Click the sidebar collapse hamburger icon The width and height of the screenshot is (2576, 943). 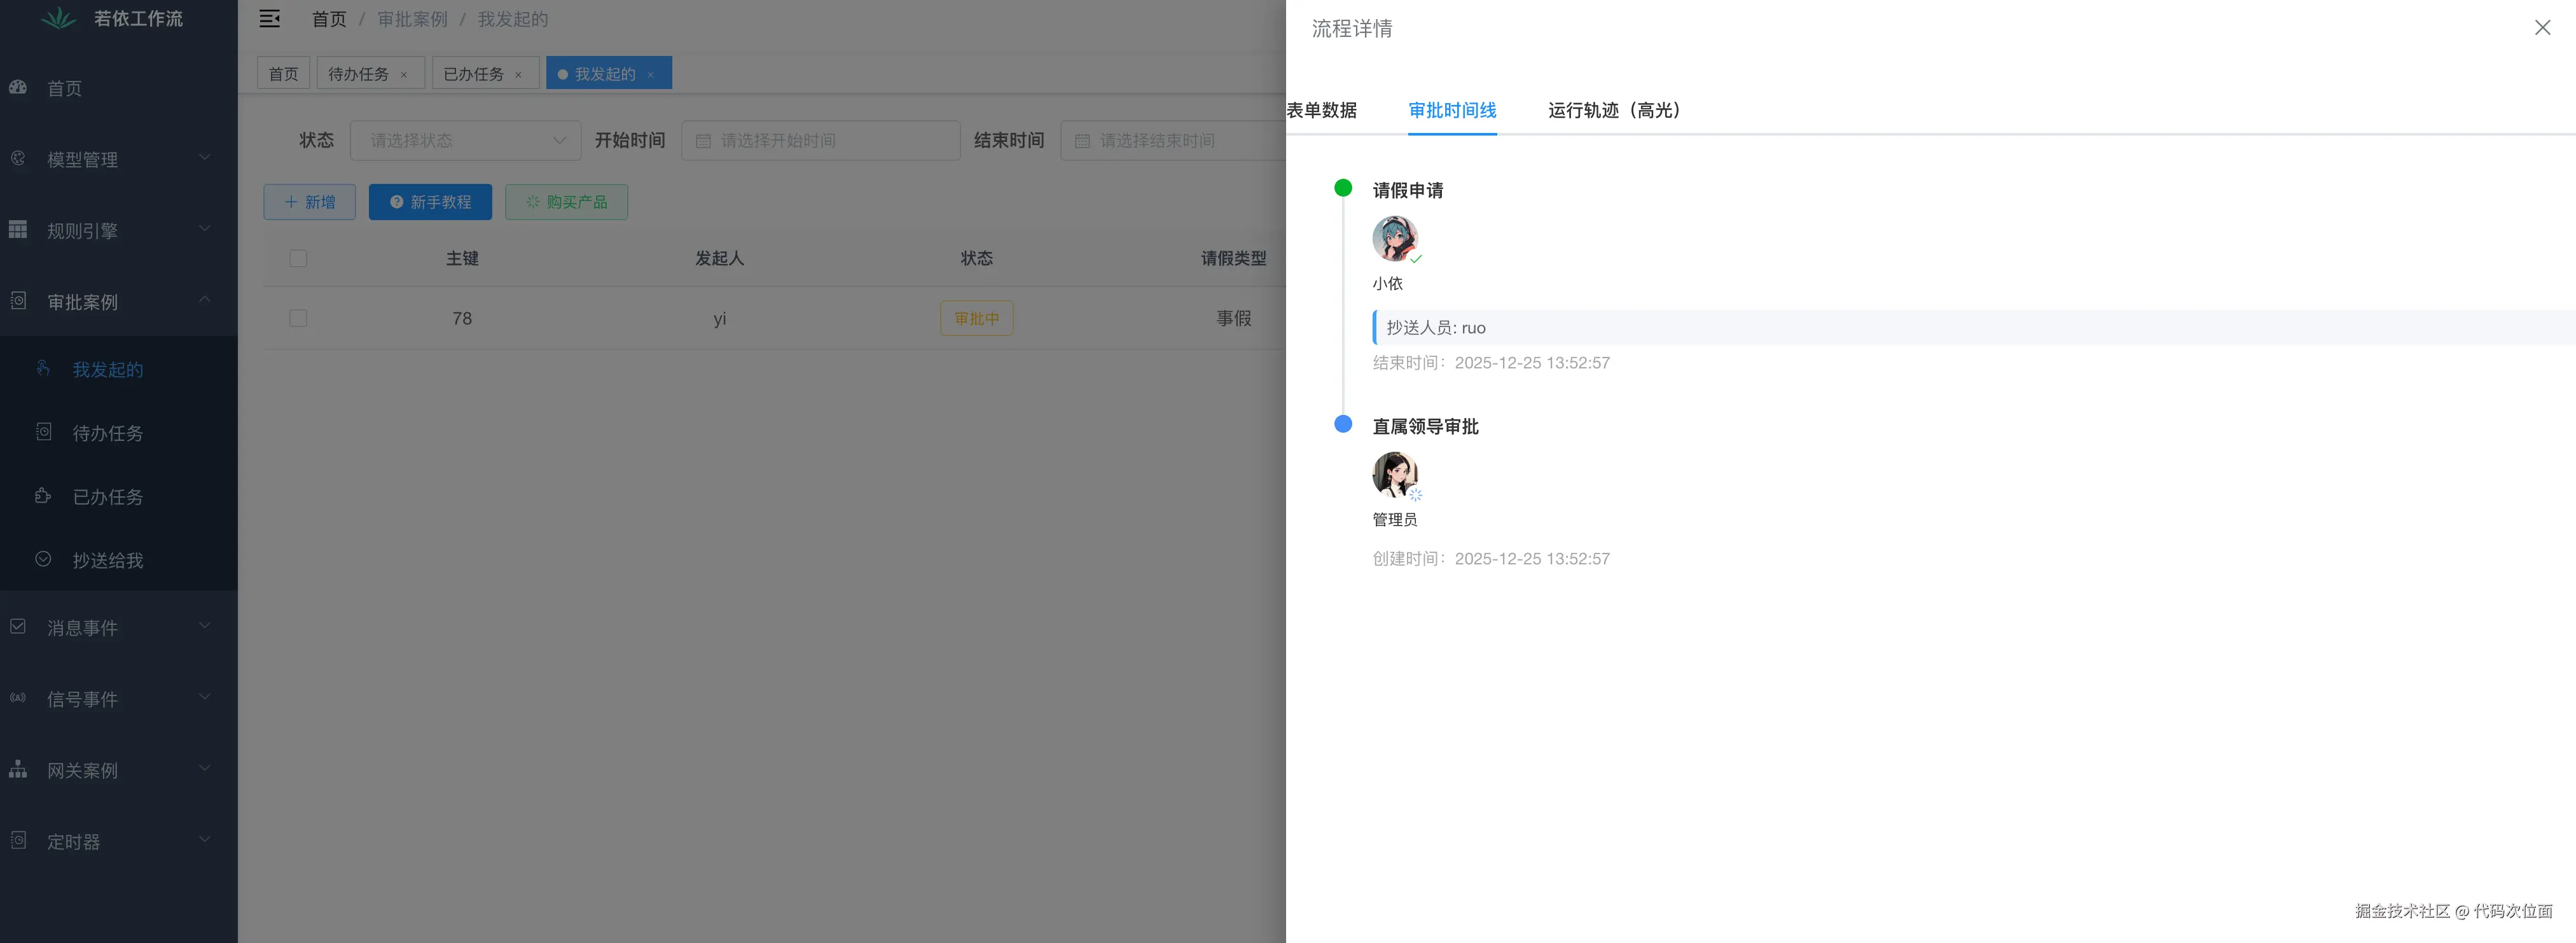[x=269, y=19]
